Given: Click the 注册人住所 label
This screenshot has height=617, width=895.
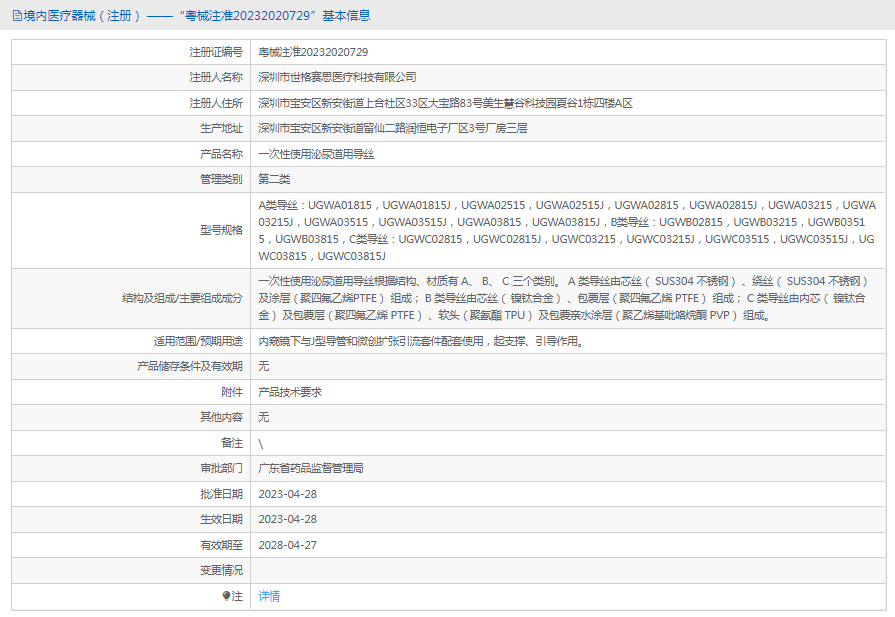Looking at the screenshot, I should 216,103.
